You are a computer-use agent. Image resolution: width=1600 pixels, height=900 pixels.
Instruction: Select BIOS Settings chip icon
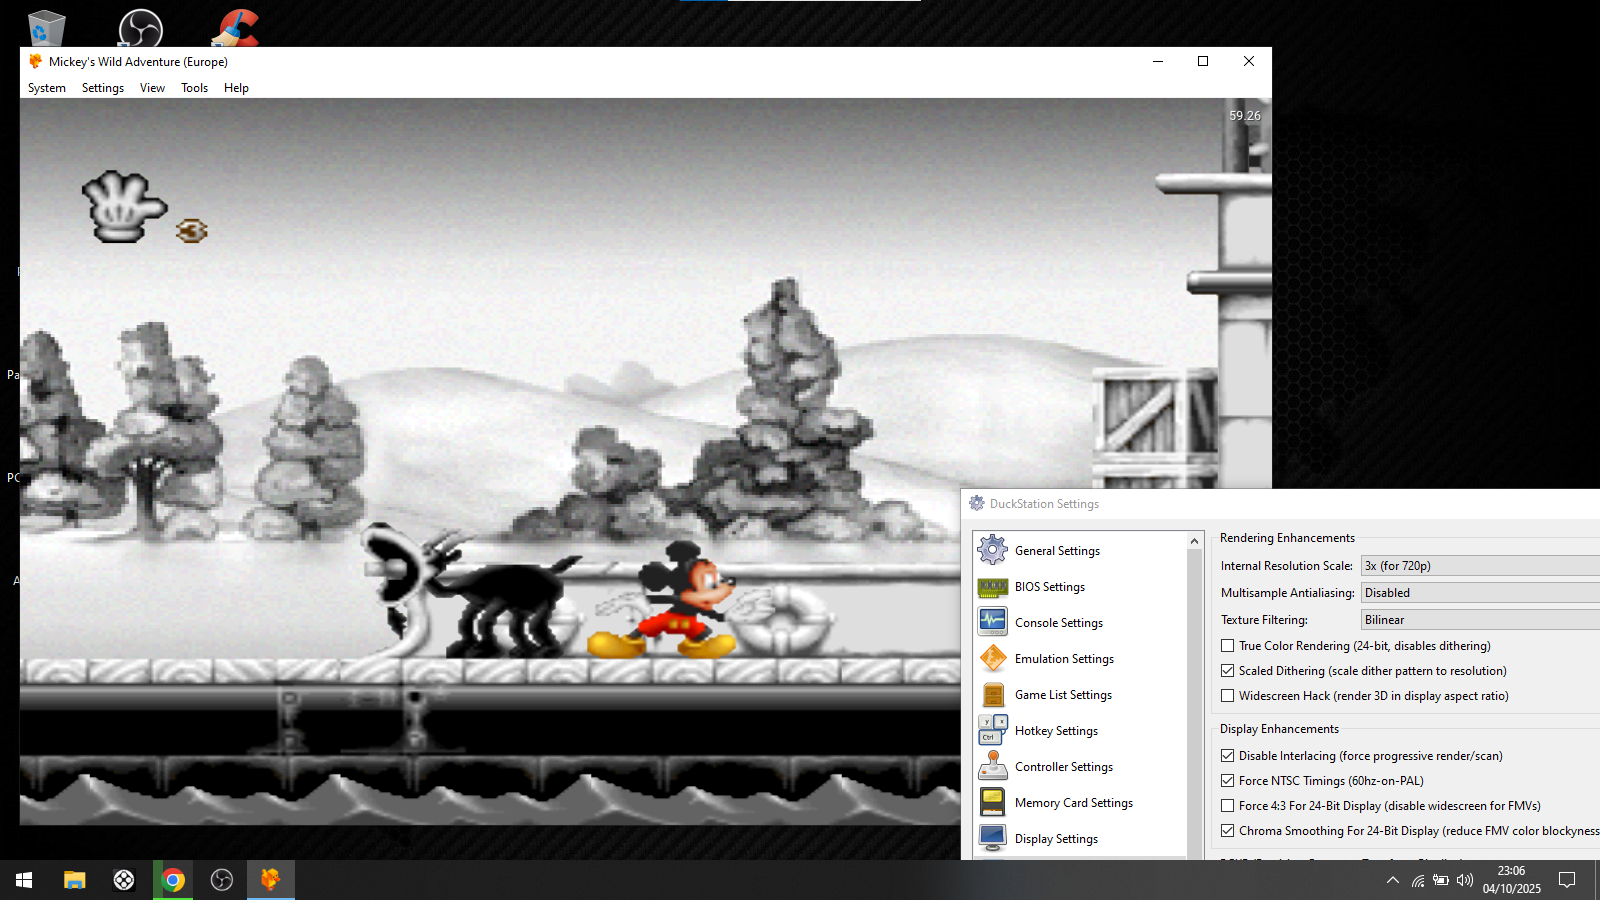point(992,587)
